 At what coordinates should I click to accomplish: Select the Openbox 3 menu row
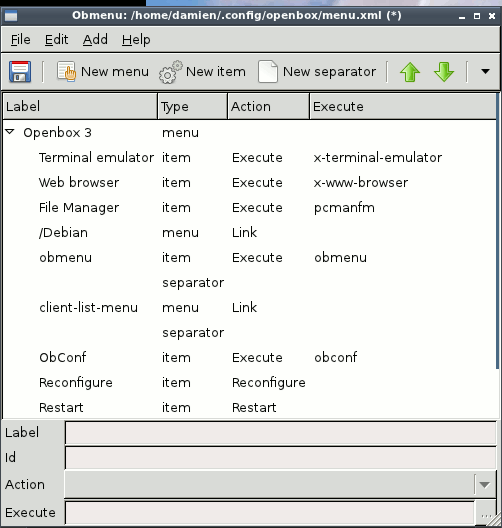(x=249, y=132)
